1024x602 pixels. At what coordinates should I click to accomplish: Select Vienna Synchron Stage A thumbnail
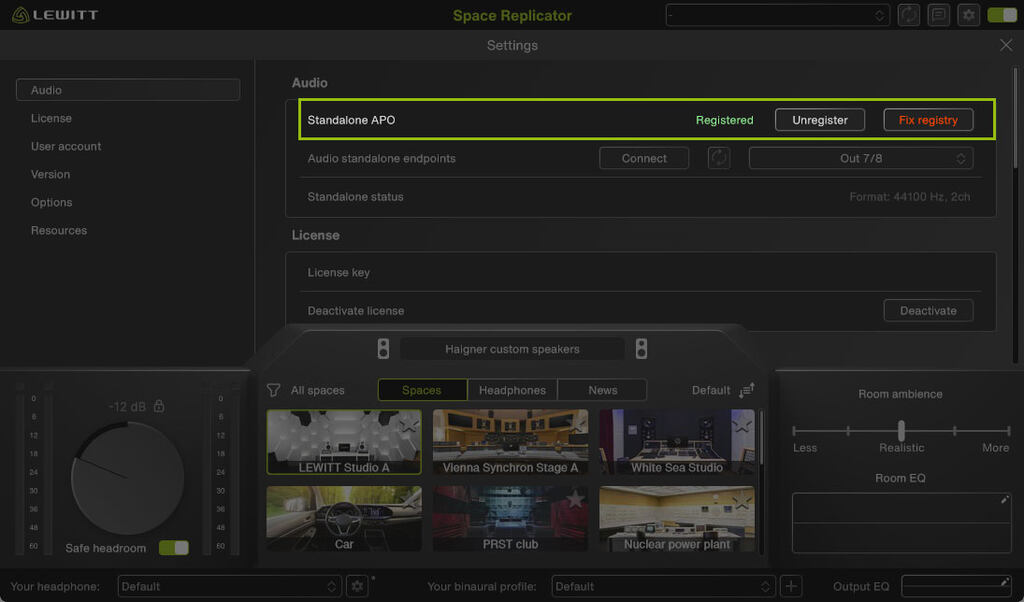pyautogui.click(x=510, y=442)
